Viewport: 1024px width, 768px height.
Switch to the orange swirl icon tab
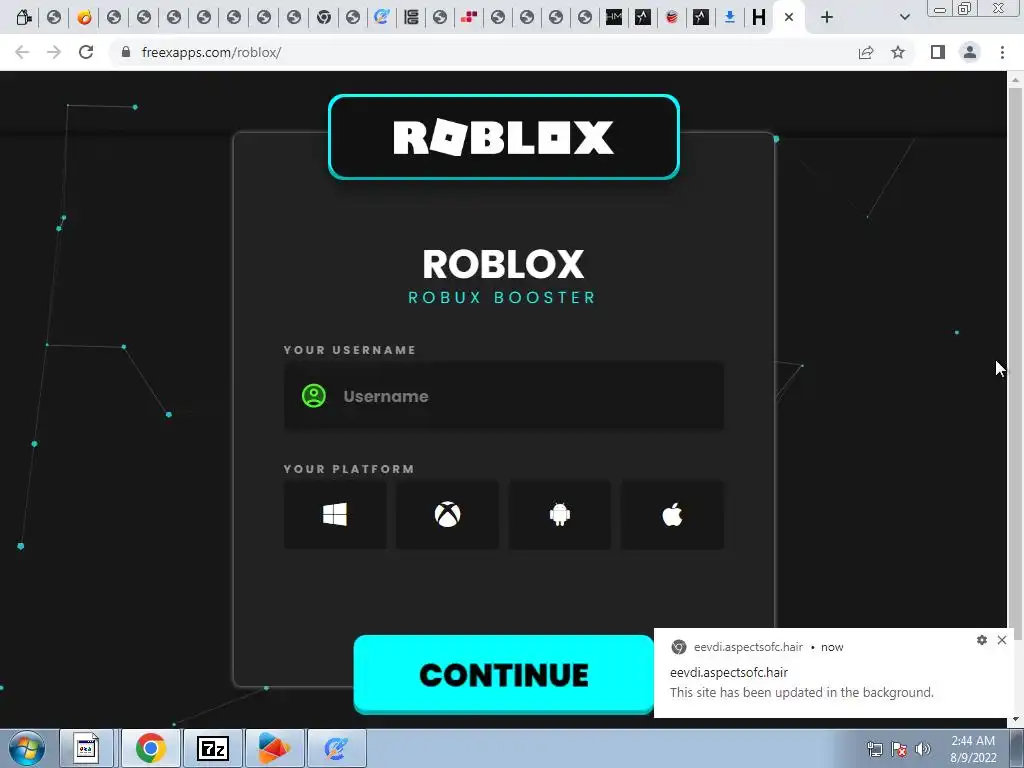point(84,18)
